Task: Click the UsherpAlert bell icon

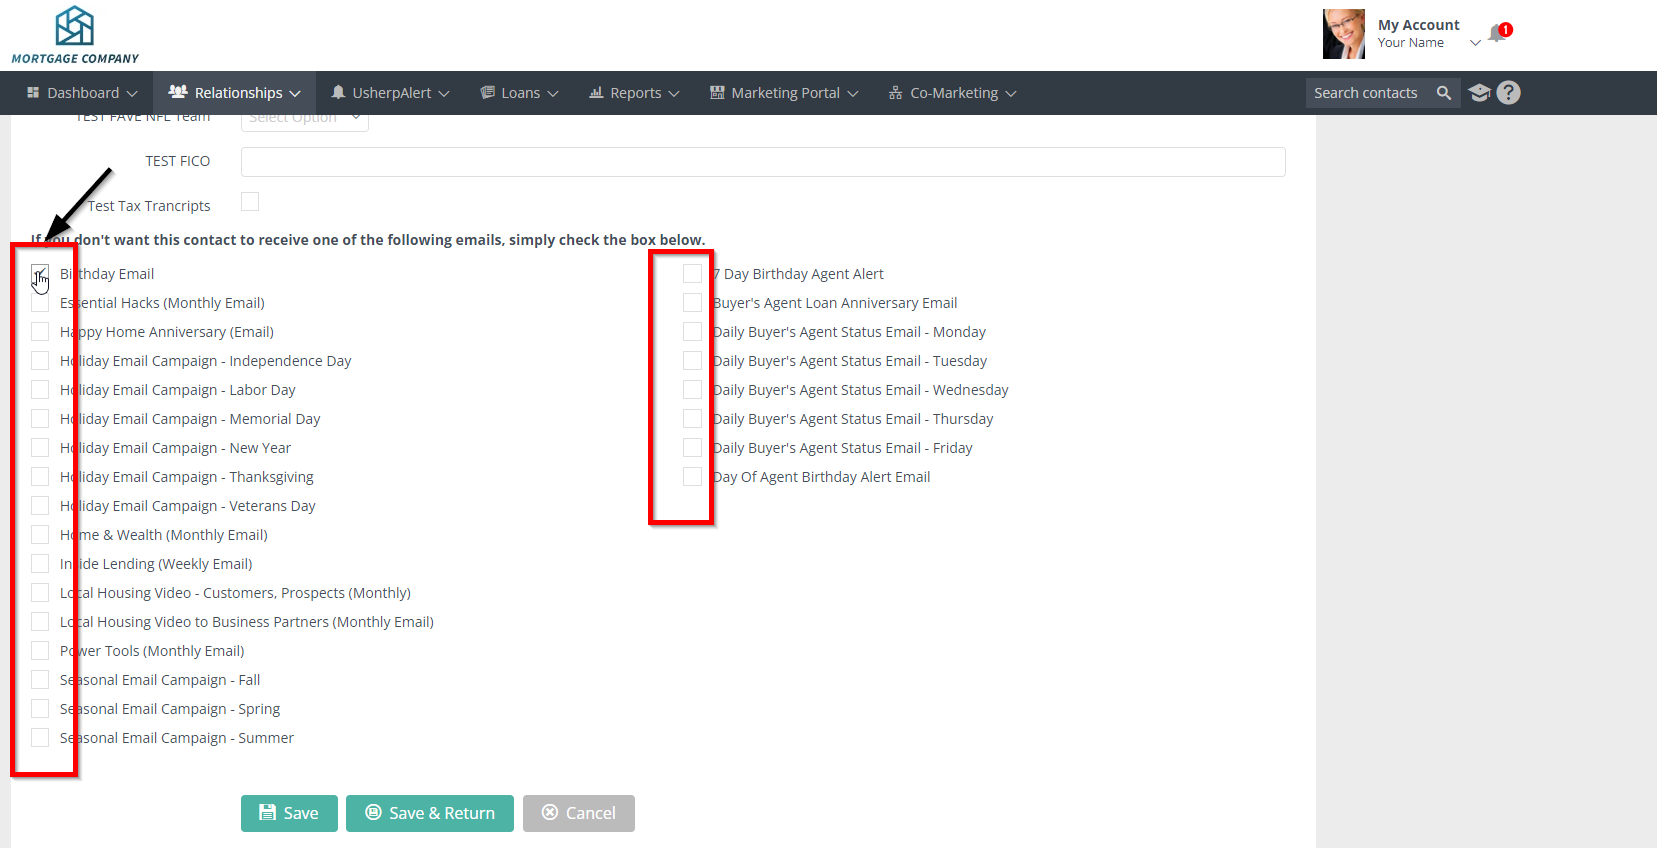Action: coord(338,93)
